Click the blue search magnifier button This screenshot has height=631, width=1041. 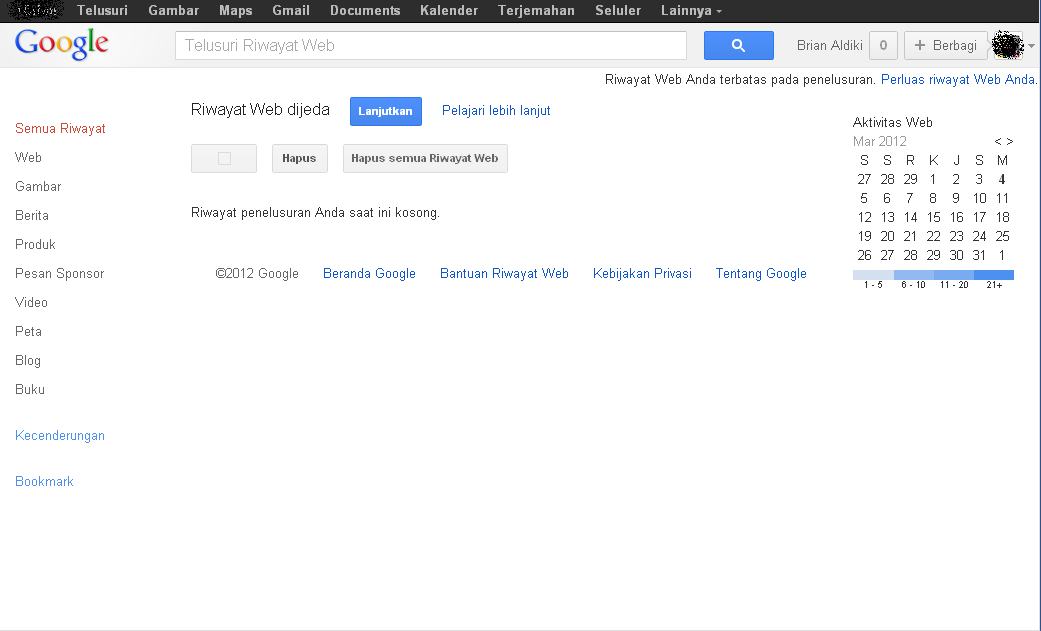738,45
